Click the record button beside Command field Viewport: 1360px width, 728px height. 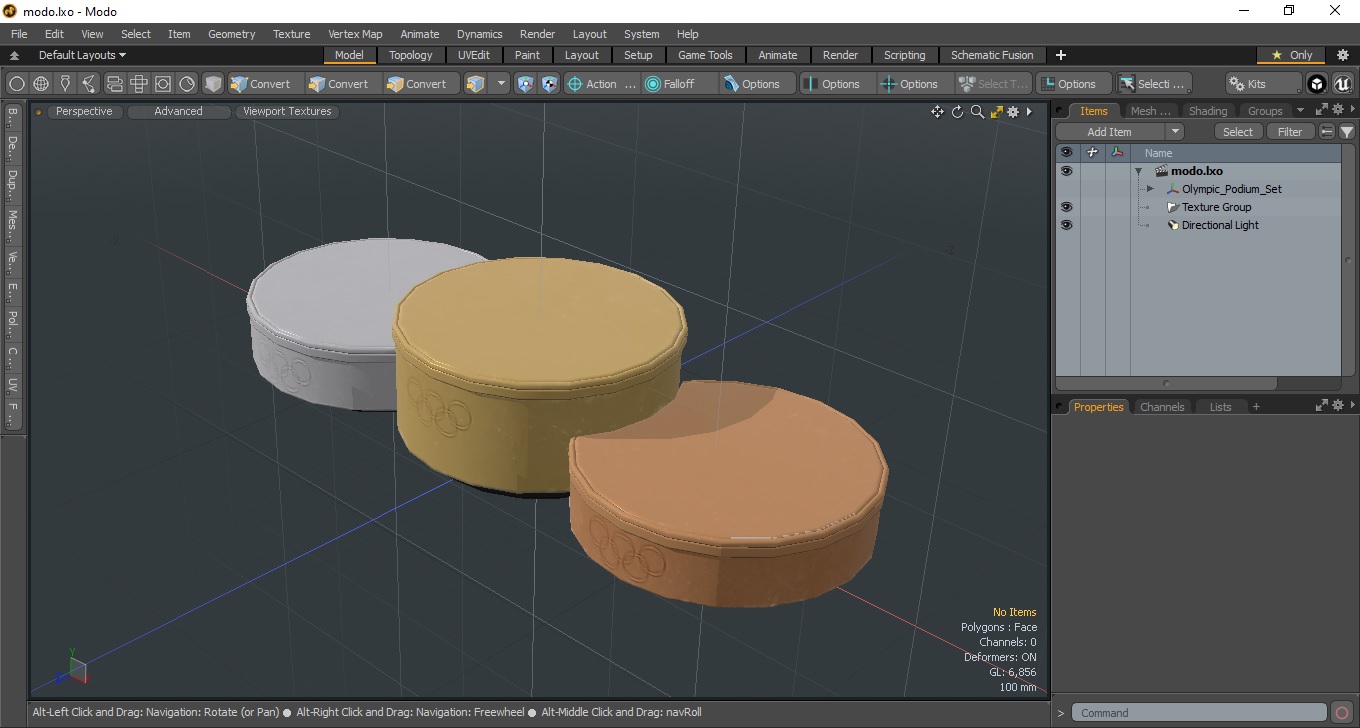coord(1342,713)
